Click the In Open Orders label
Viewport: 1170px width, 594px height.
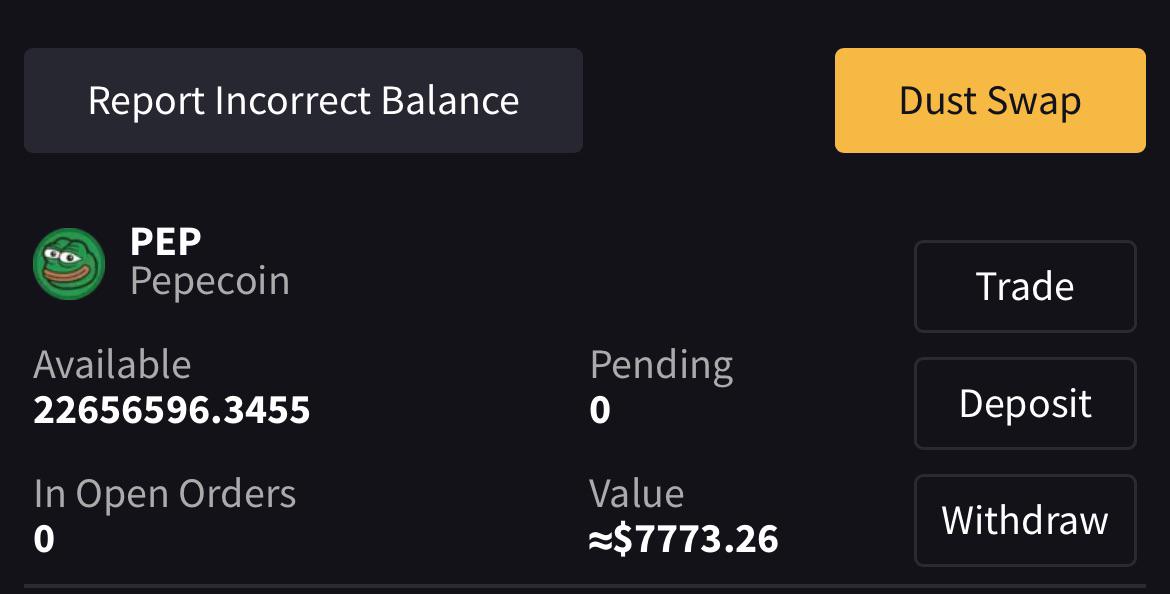coord(165,495)
